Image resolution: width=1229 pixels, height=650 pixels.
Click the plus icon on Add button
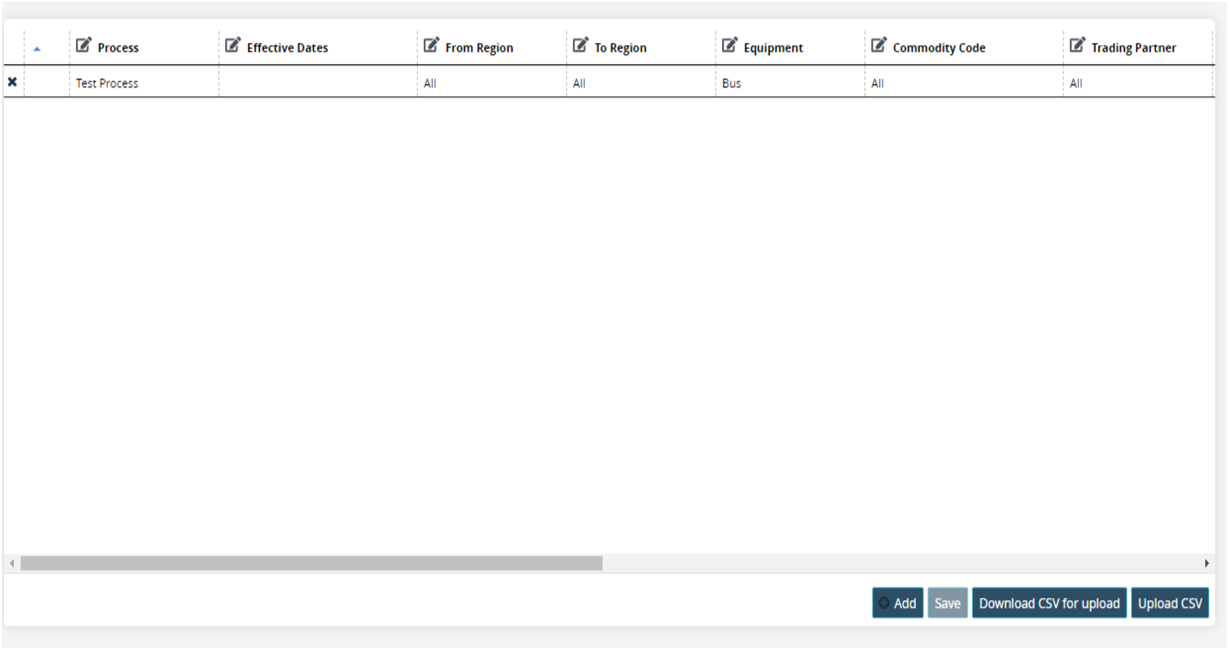884,603
